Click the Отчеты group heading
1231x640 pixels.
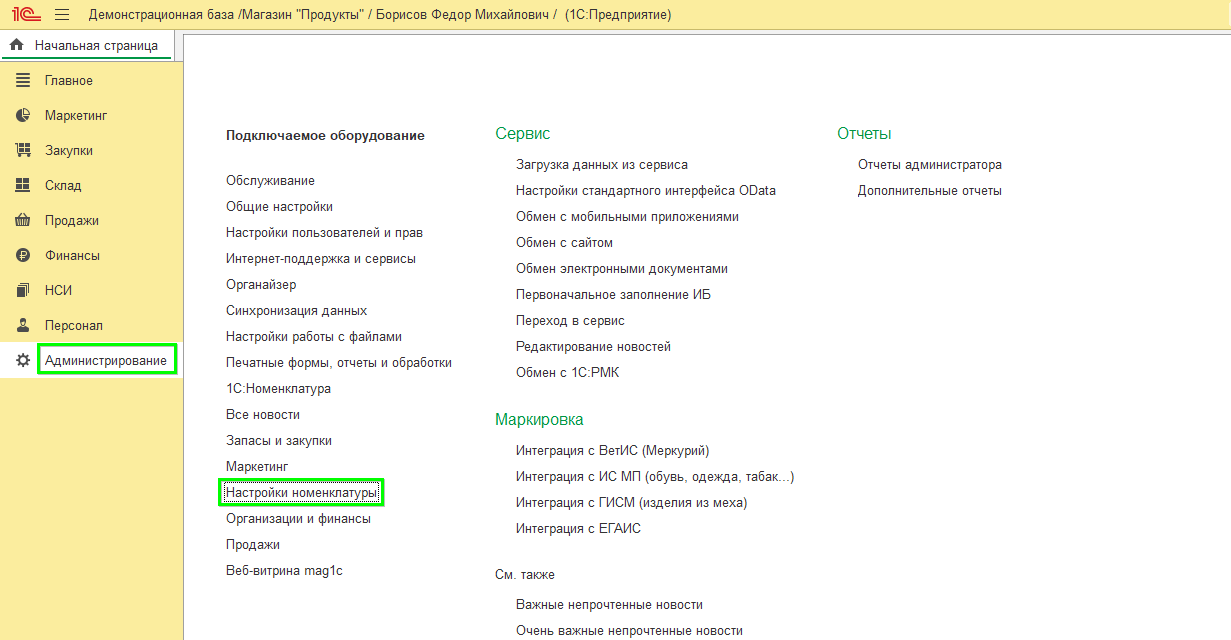point(864,133)
